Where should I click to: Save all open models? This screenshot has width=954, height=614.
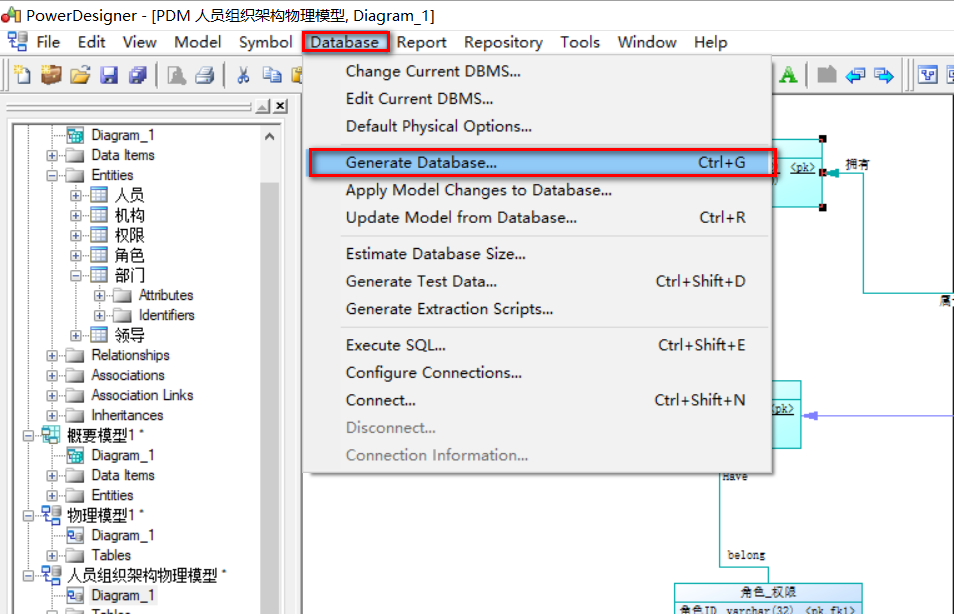[x=136, y=75]
